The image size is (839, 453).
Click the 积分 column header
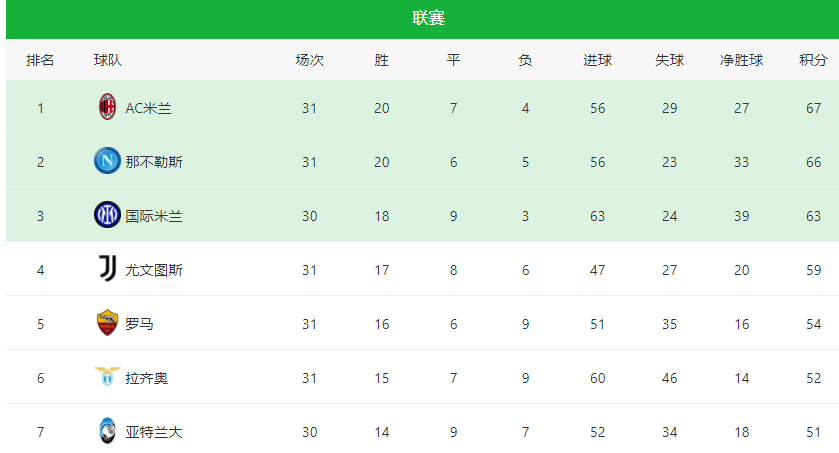pyautogui.click(x=813, y=60)
